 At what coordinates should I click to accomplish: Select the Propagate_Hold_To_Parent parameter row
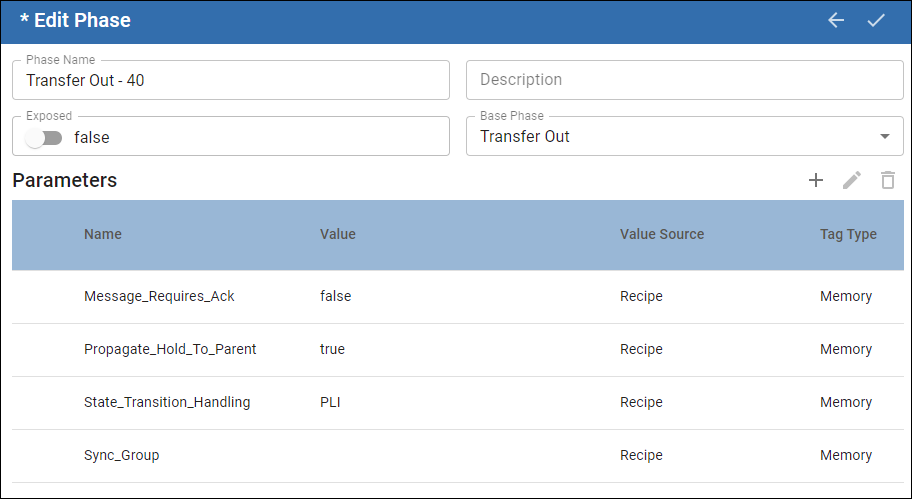[x=170, y=349]
